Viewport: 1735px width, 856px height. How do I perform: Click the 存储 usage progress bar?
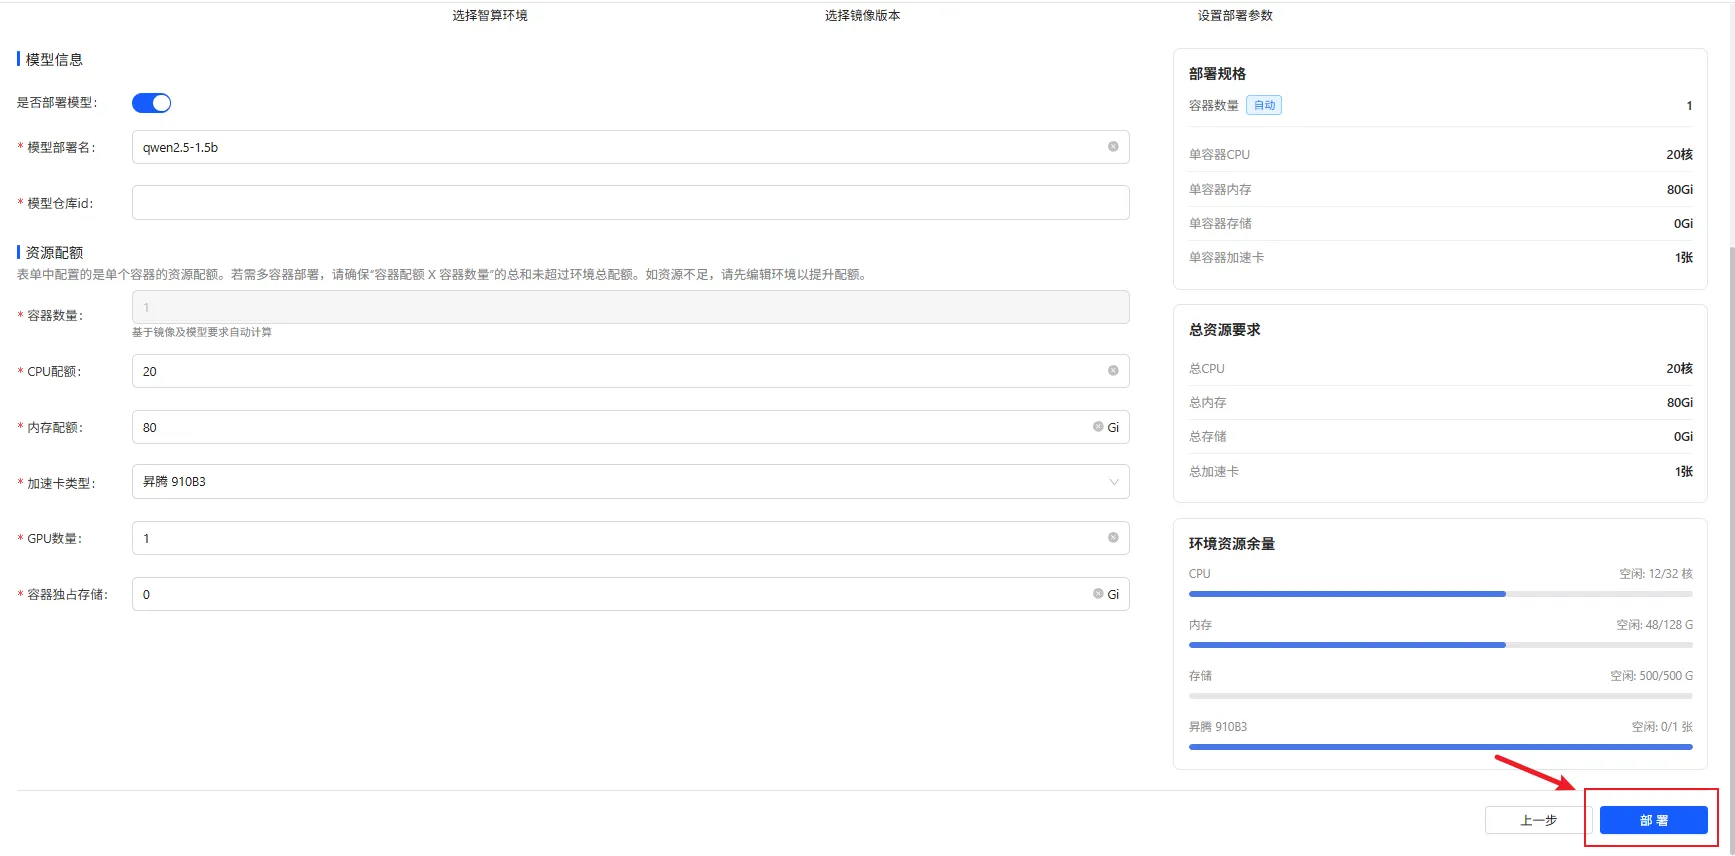pyautogui.click(x=1441, y=696)
